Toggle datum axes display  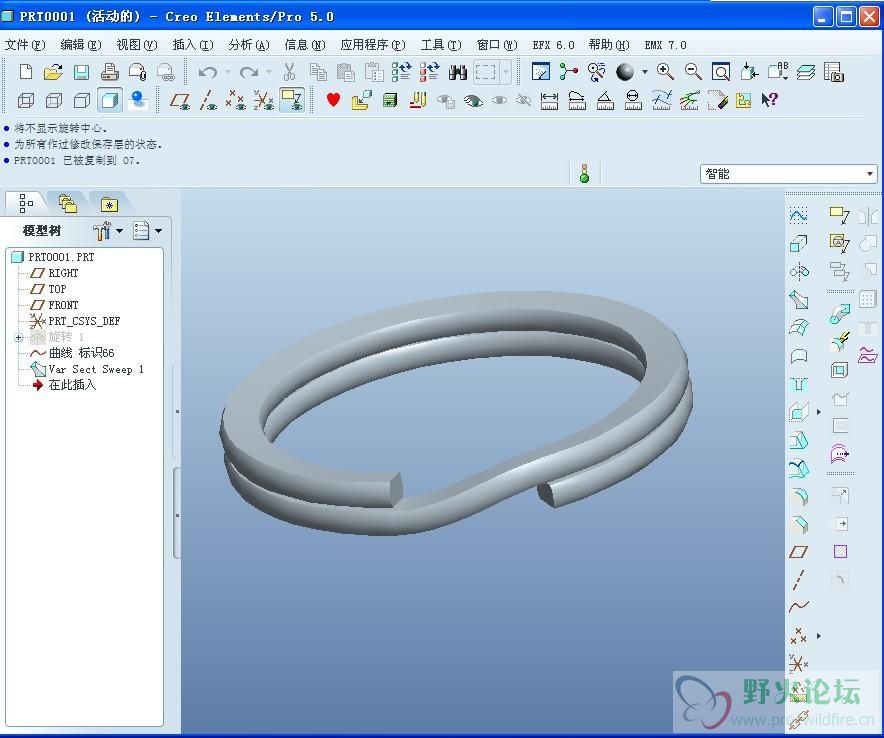pos(208,100)
